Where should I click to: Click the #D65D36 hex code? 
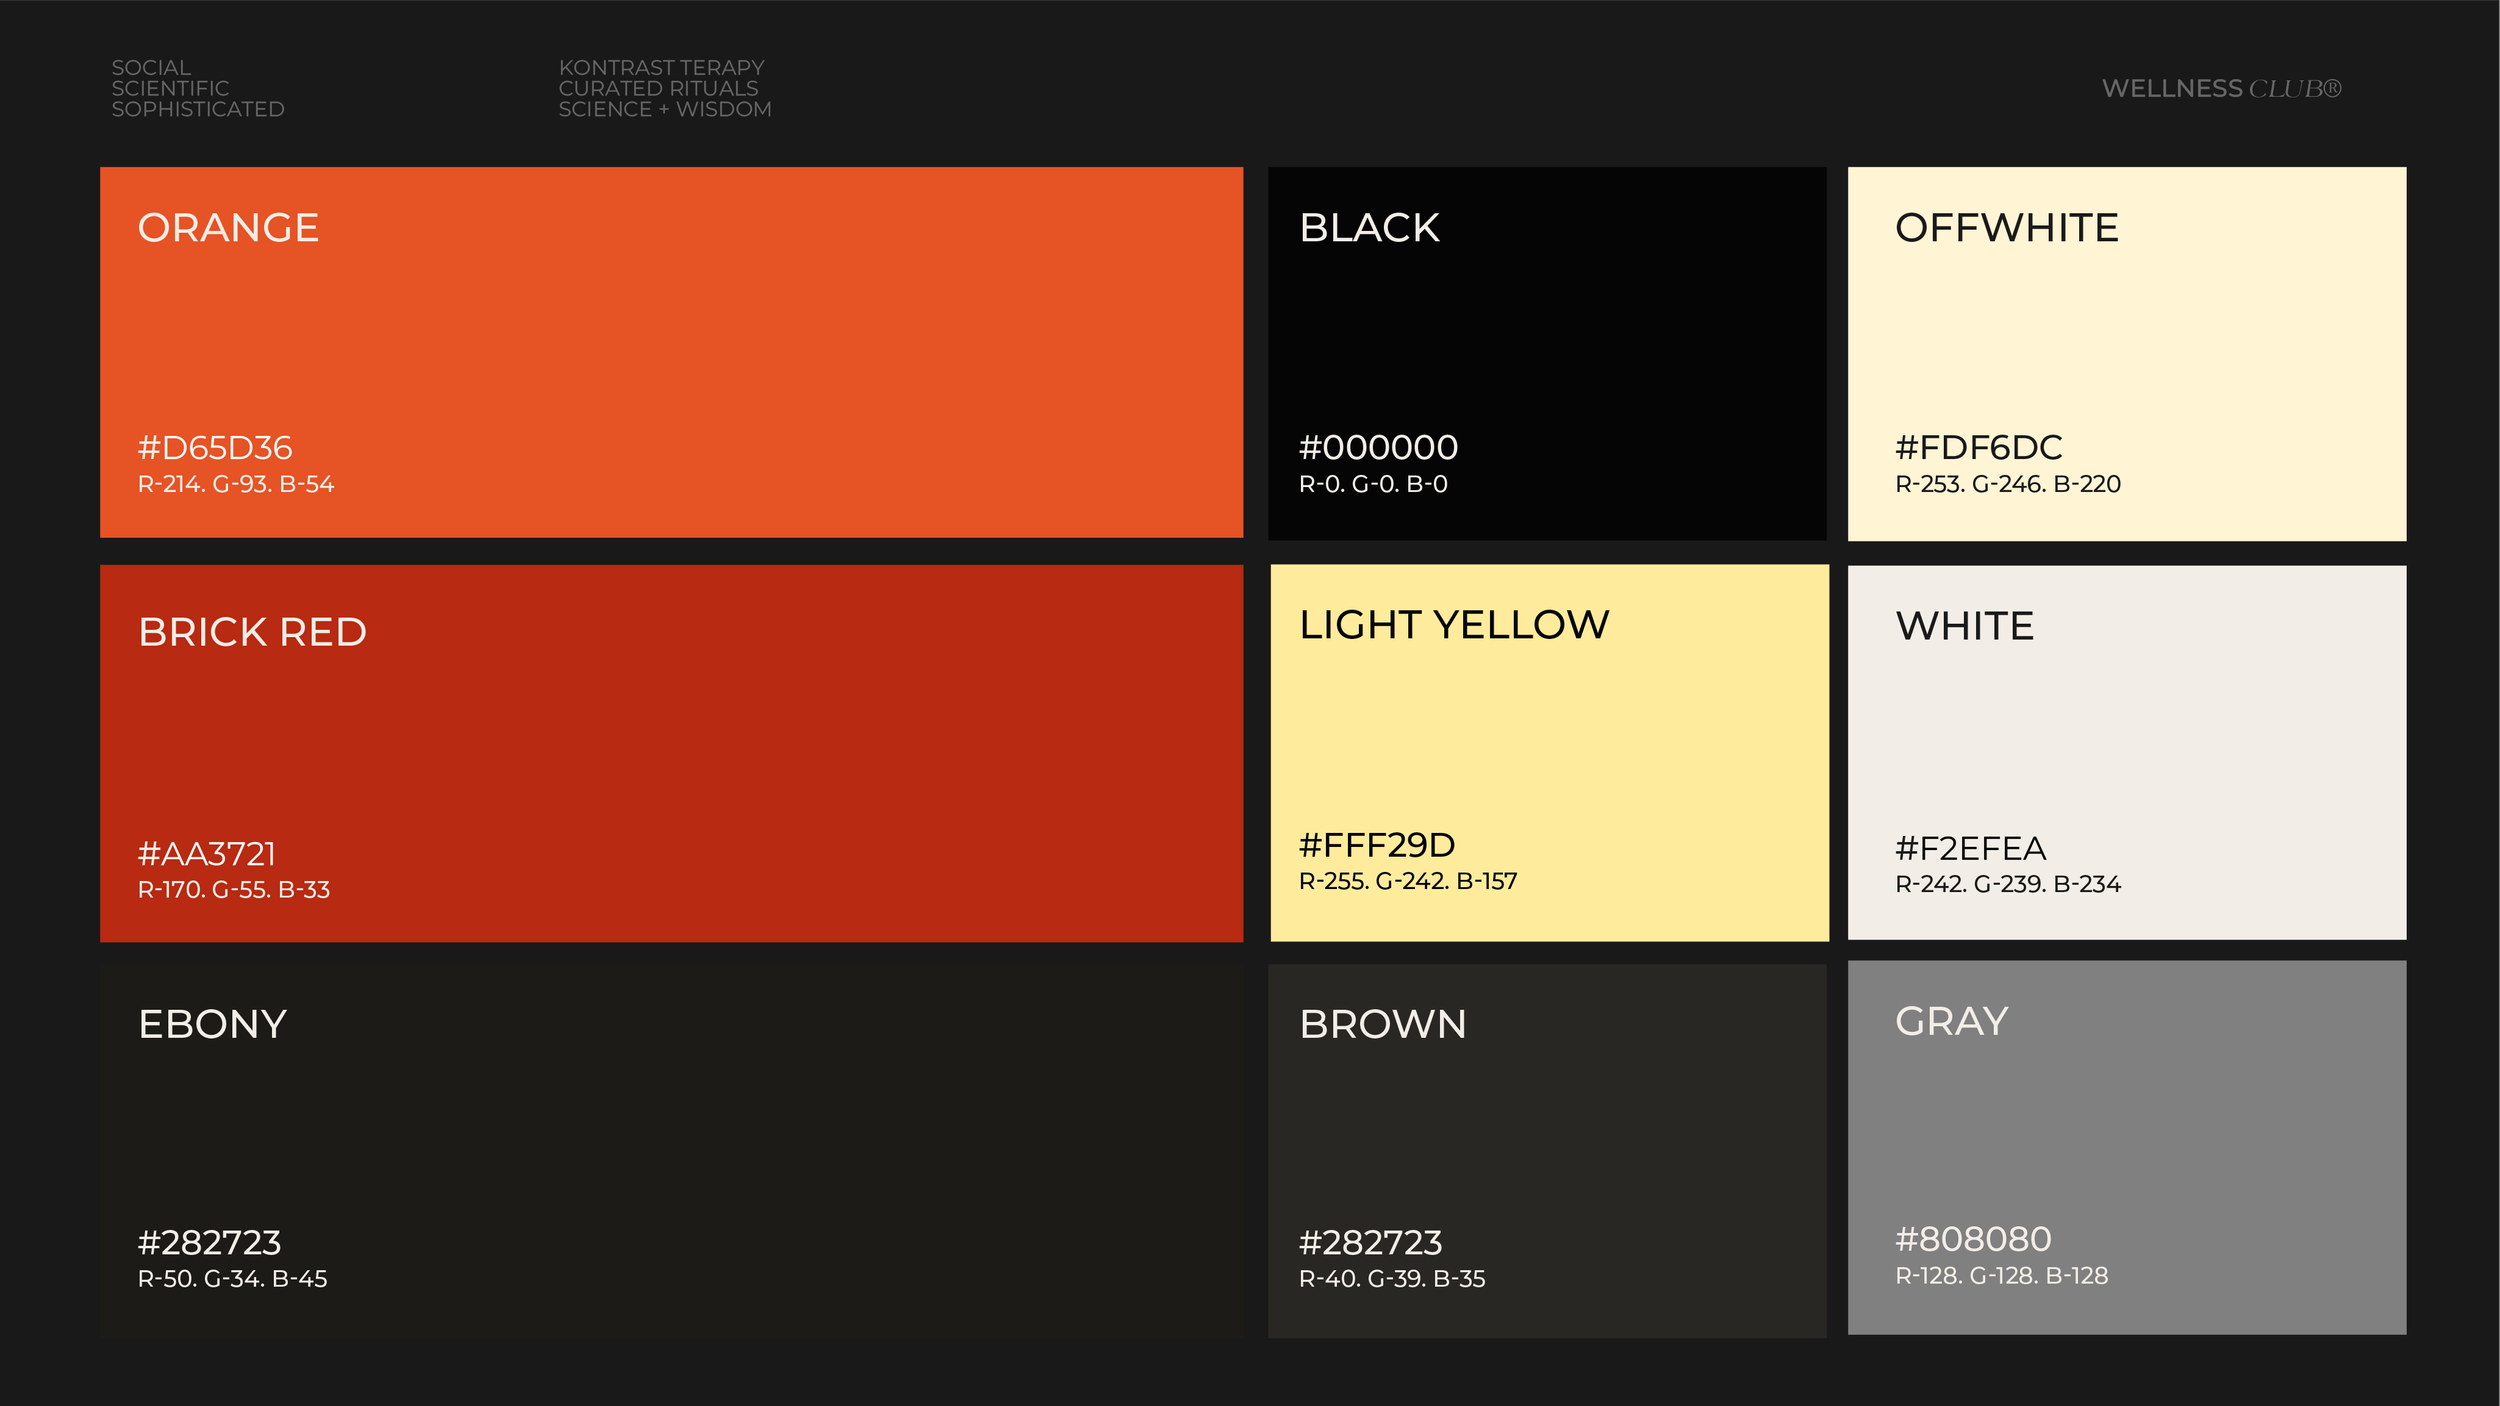[215, 447]
